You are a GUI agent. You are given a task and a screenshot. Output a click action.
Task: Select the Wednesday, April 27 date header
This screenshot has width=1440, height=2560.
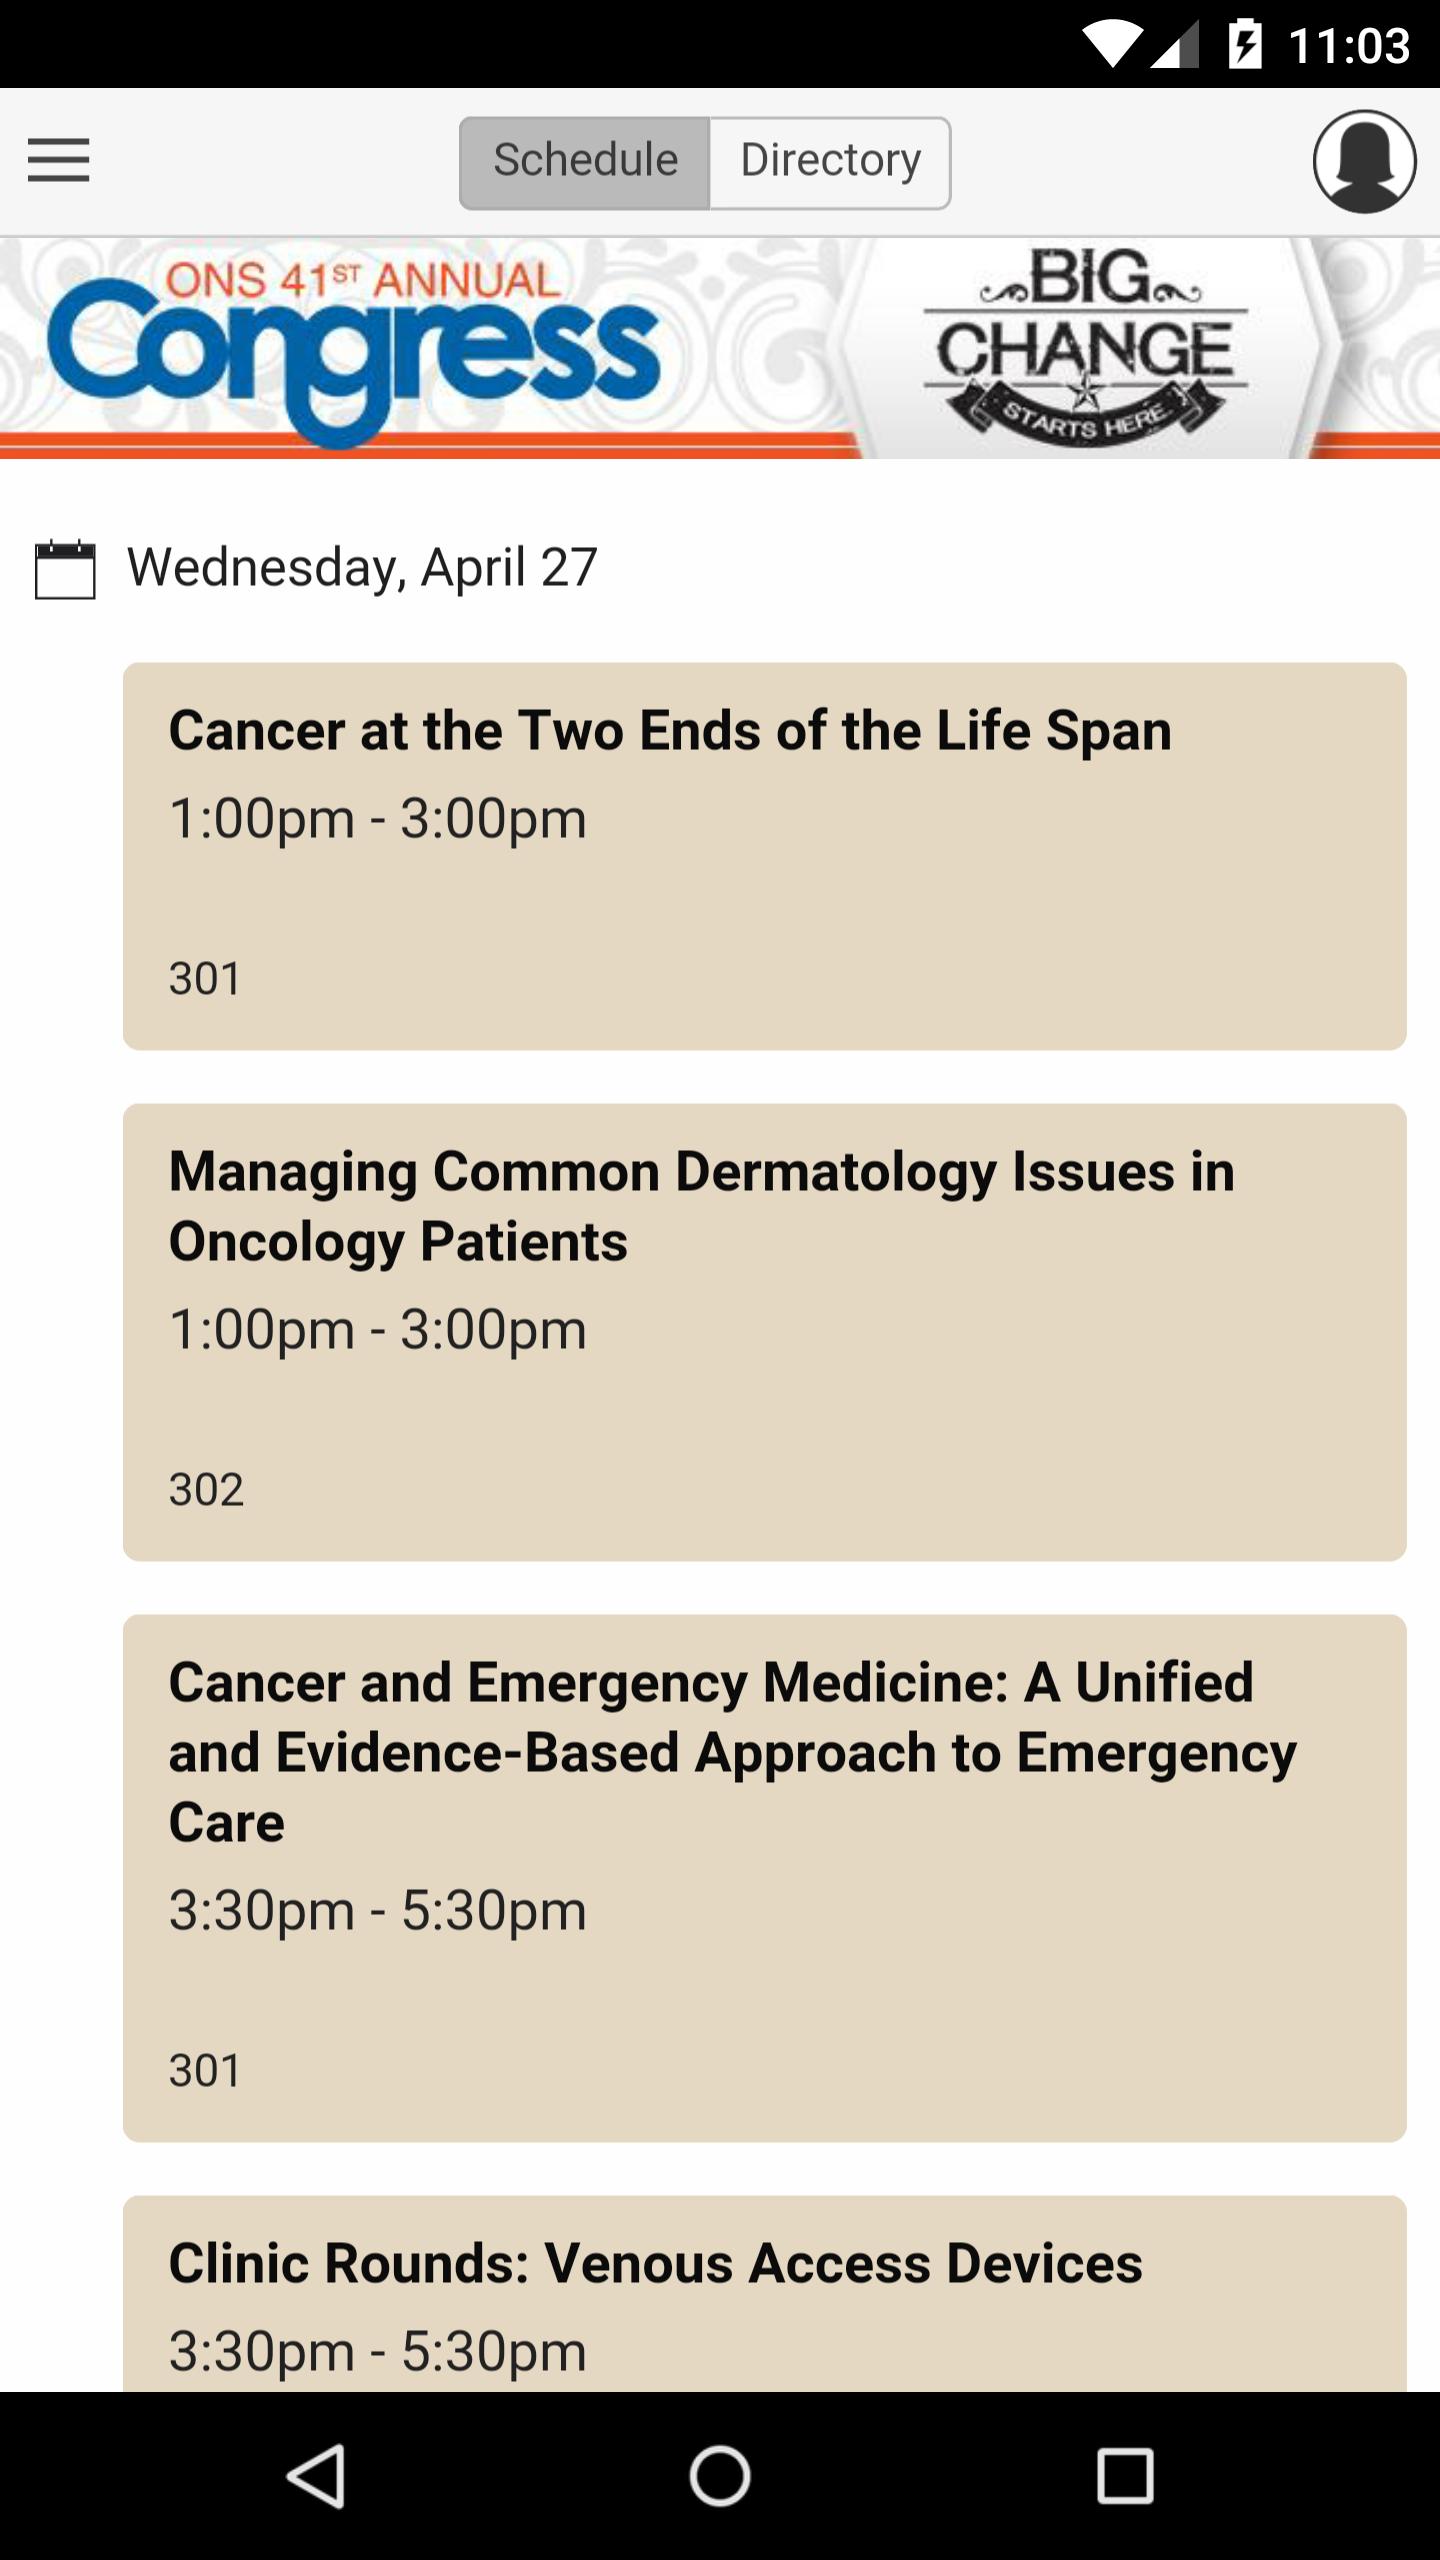(x=362, y=568)
